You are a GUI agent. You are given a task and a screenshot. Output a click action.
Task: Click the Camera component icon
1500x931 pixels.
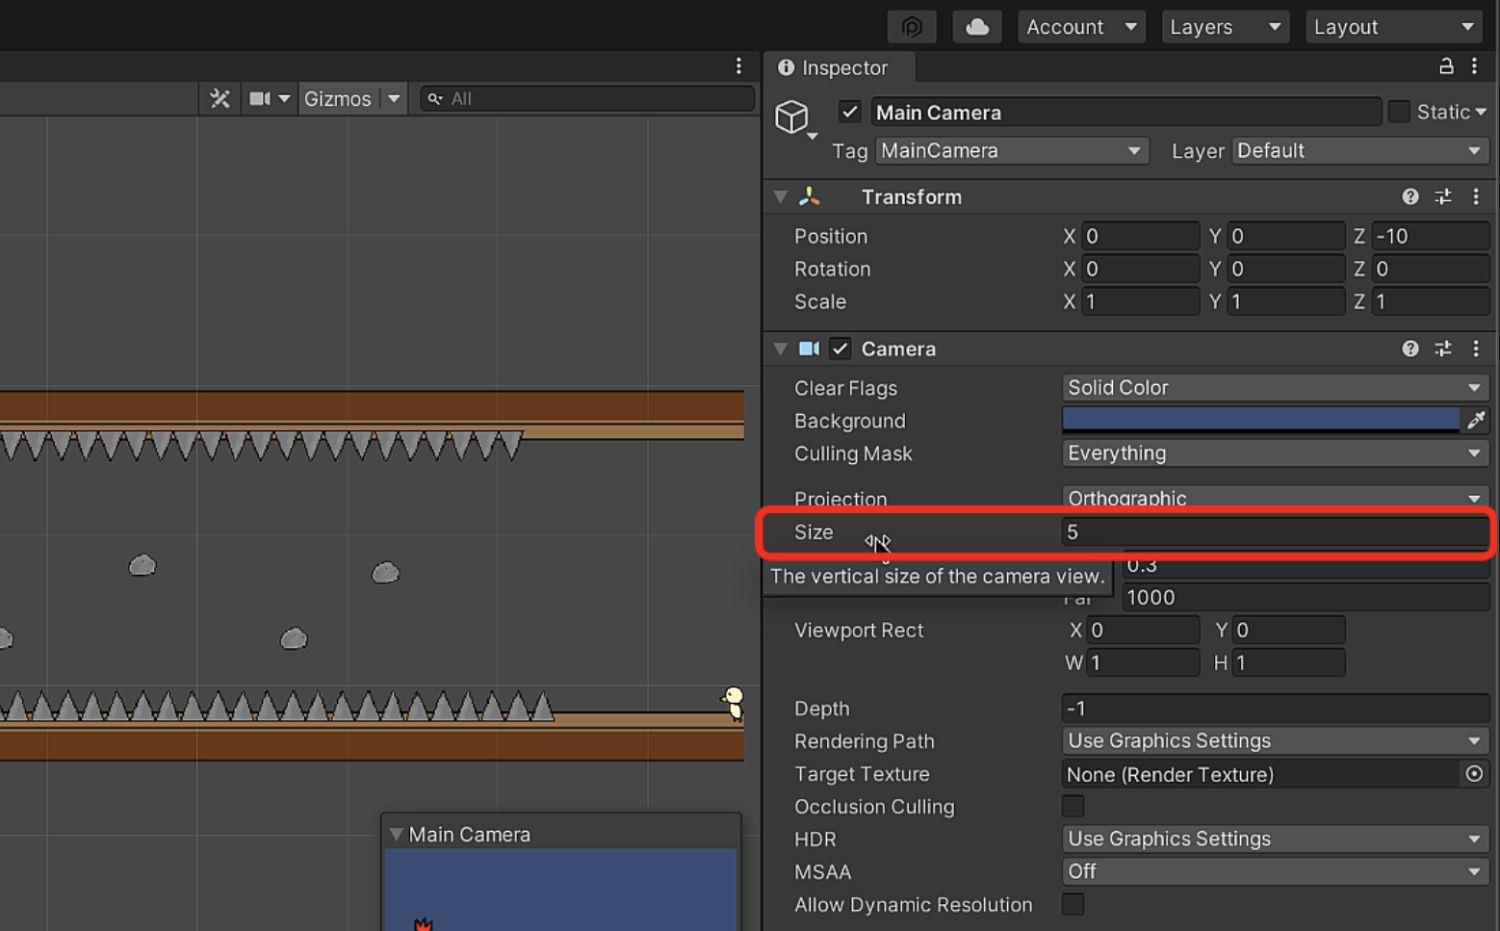click(809, 349)
